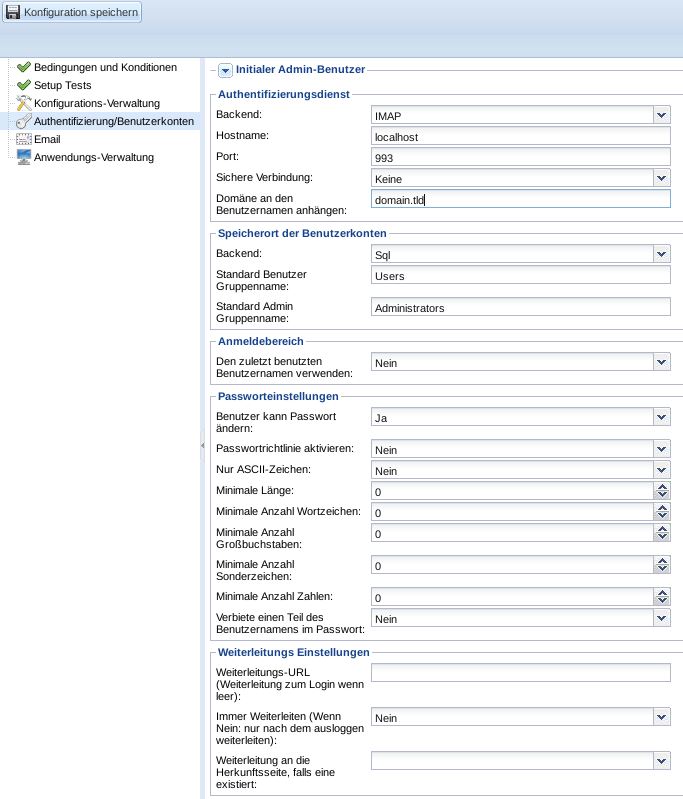The width and height of the screenshot is (683, 799).
Task: Click the monitor icon for Anwendungs-Verwaltung
Action: tap(23, 157)
